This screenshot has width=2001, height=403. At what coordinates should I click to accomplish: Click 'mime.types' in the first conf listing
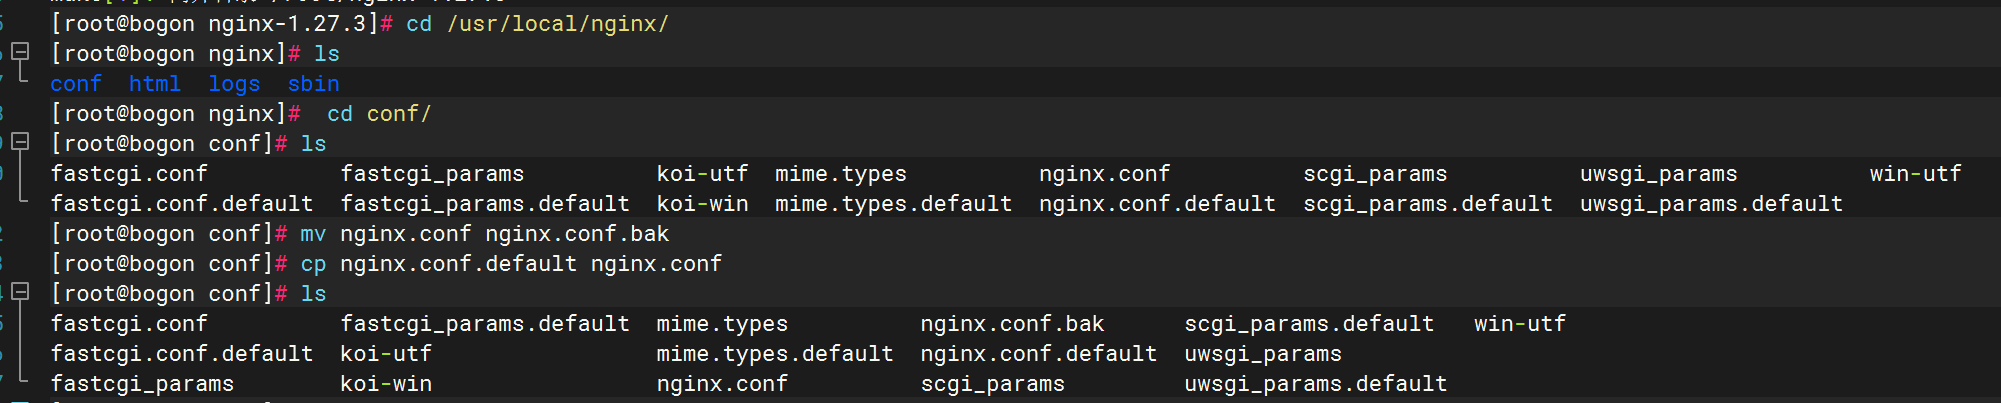(x=840, y=174)
